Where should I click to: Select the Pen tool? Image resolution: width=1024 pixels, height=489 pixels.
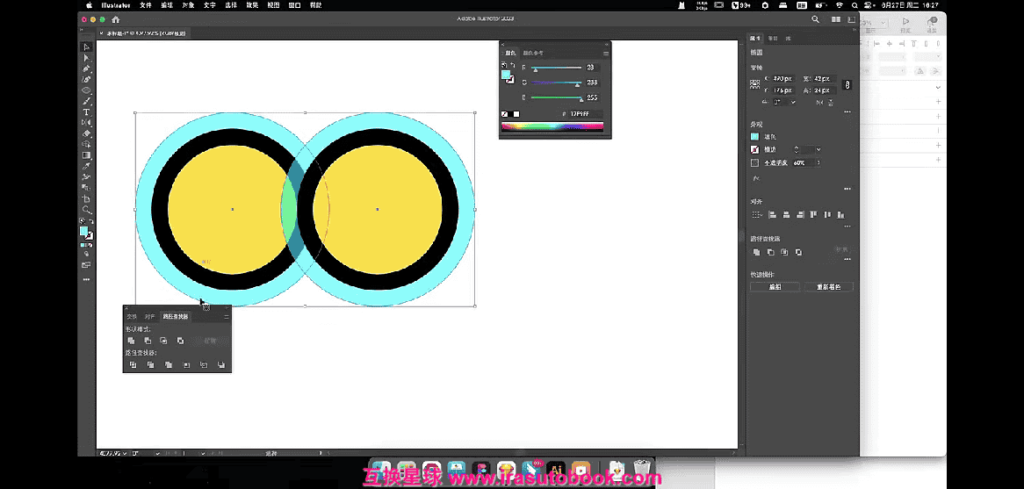coord(86,69)
